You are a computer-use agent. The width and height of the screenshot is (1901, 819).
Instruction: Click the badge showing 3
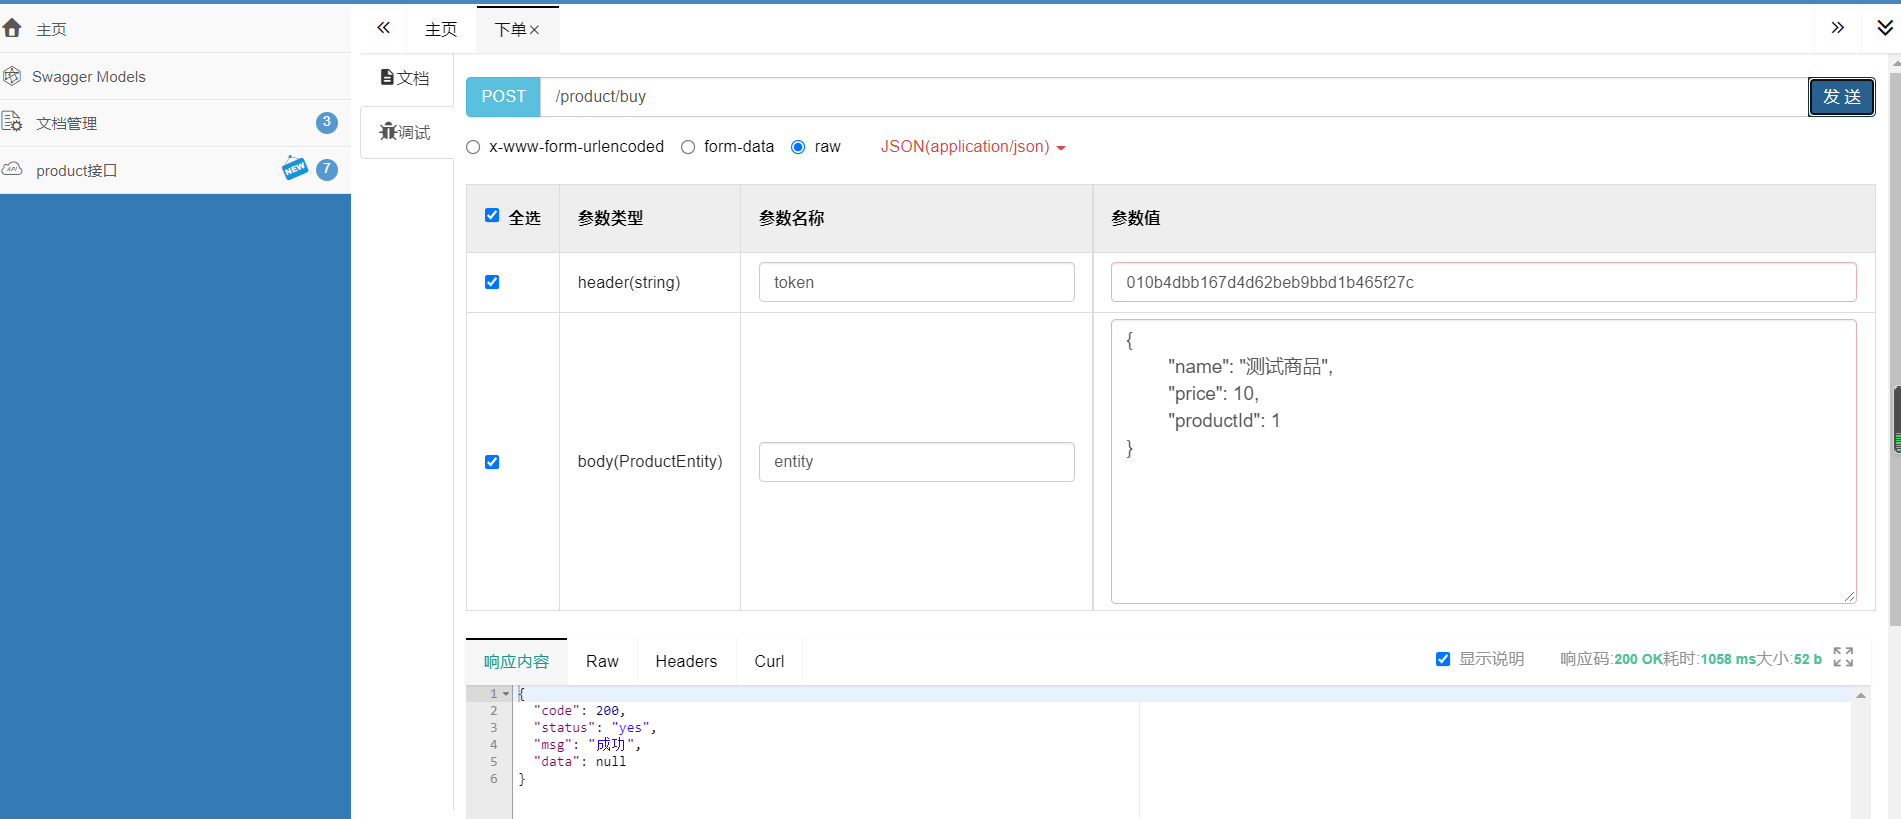(x=326, y=122)
